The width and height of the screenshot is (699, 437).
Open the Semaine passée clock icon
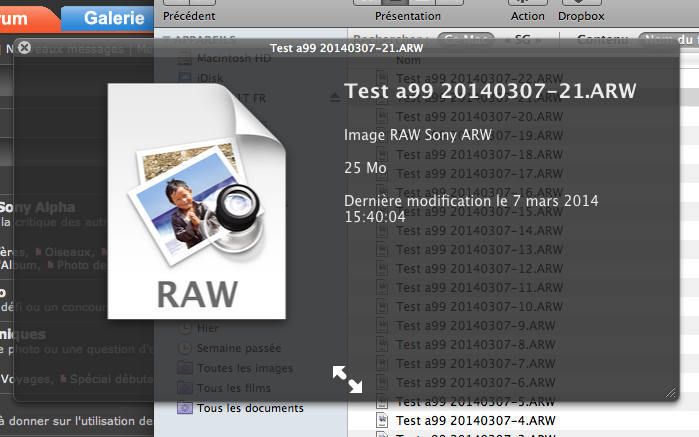(x=185, y=348)
